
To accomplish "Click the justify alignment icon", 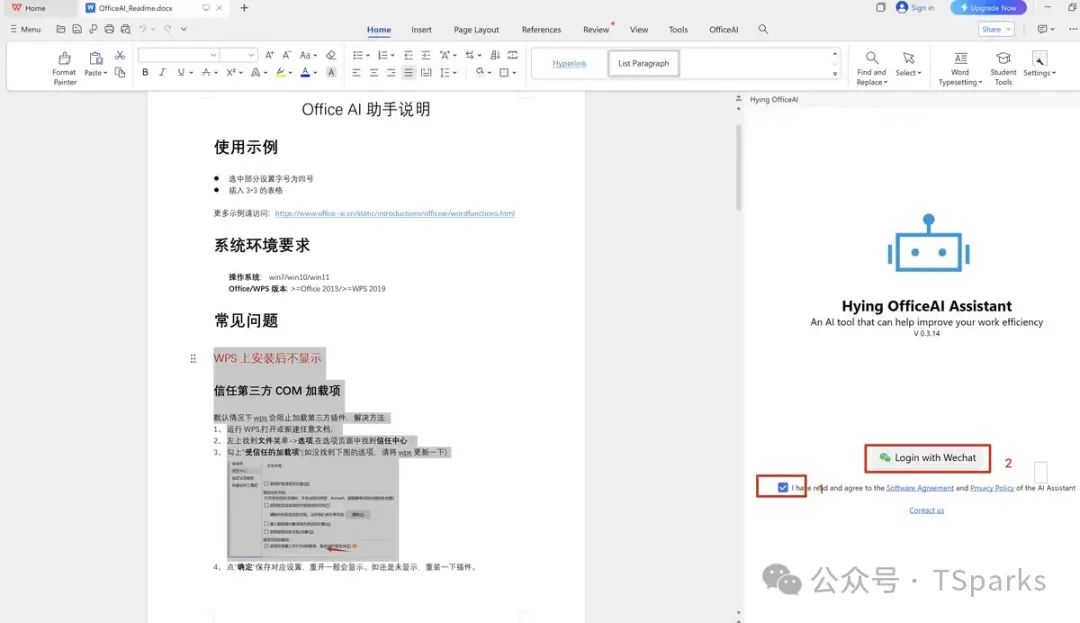I will point(408,72).
